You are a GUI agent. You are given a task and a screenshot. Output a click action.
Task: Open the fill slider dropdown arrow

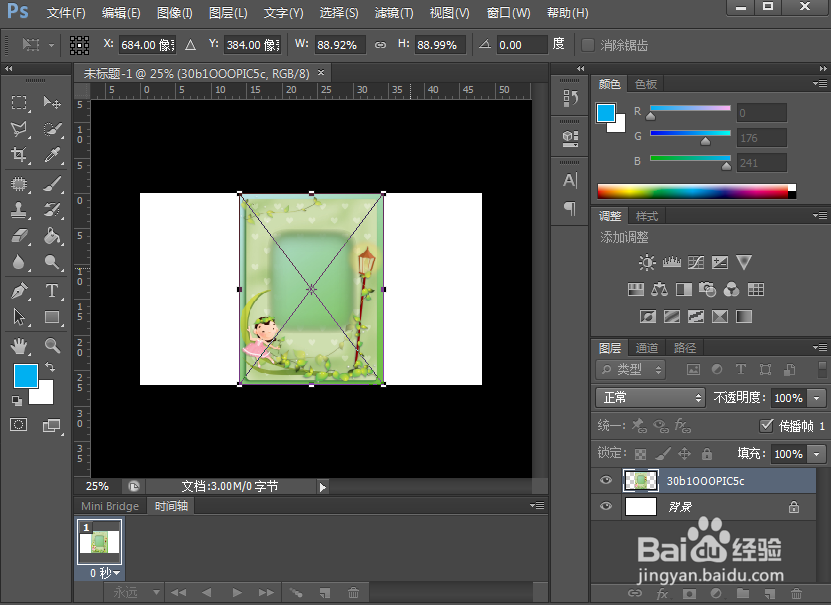coord(817,454)
